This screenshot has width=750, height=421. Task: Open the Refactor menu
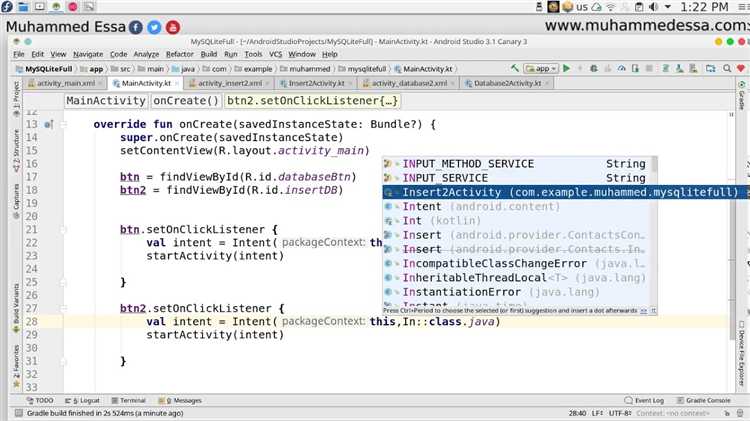coord(179,54)
